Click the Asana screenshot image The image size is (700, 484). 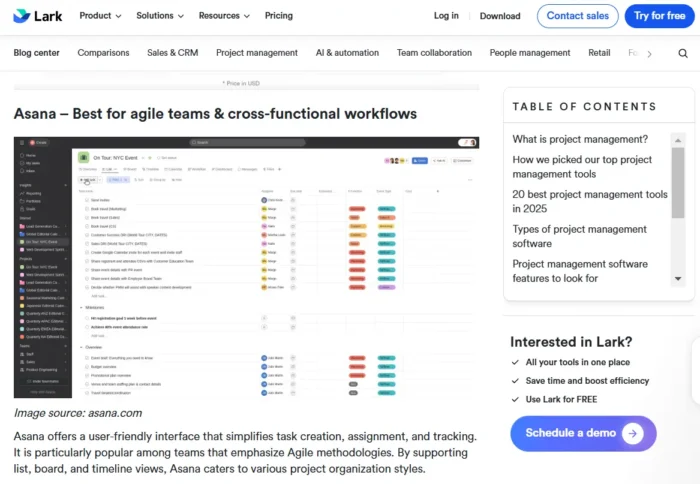[245, 268]
